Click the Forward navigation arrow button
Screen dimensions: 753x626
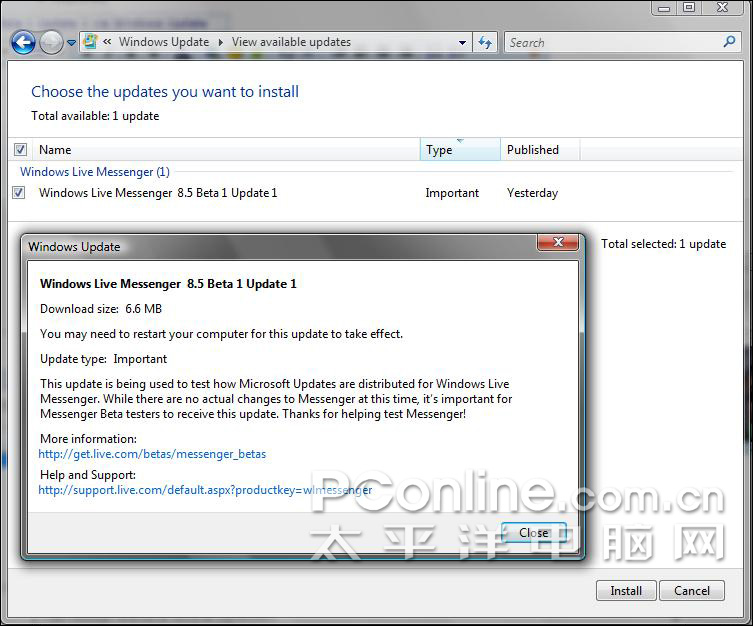pos(51,43)
